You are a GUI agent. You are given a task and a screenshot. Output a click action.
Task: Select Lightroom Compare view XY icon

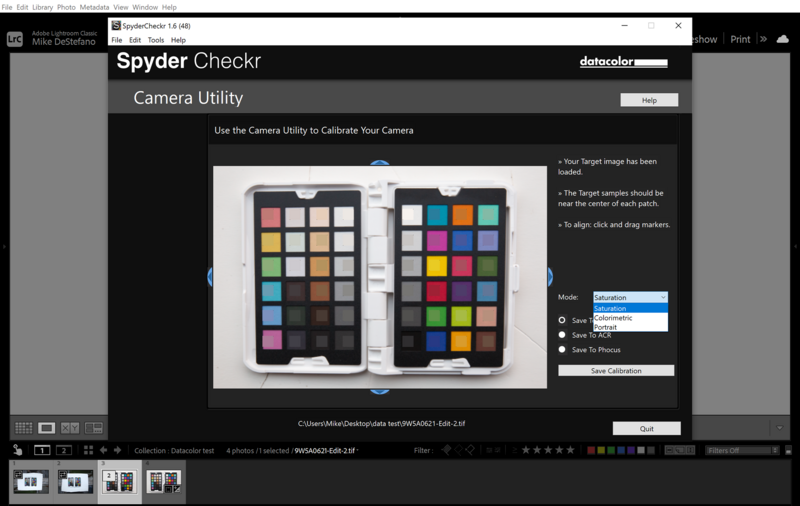(70, 428)
